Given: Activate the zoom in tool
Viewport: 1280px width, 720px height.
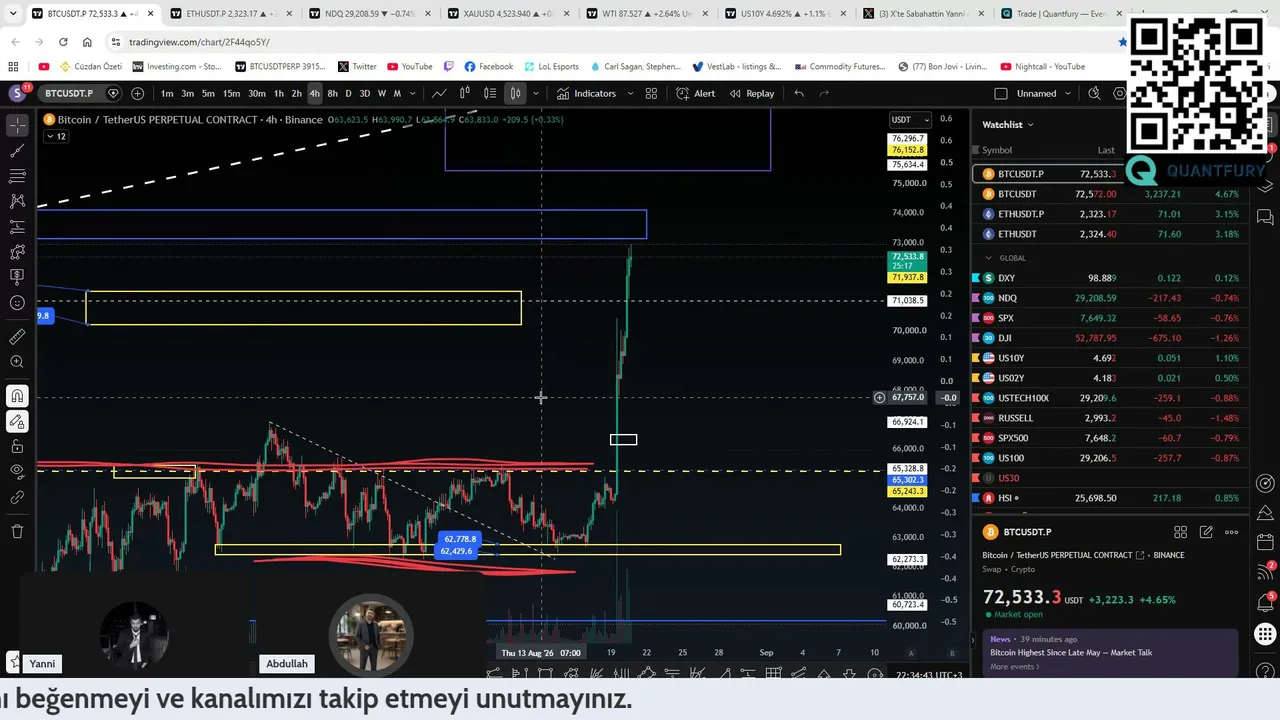Looking at the screenshot, I should coord(17,362).
